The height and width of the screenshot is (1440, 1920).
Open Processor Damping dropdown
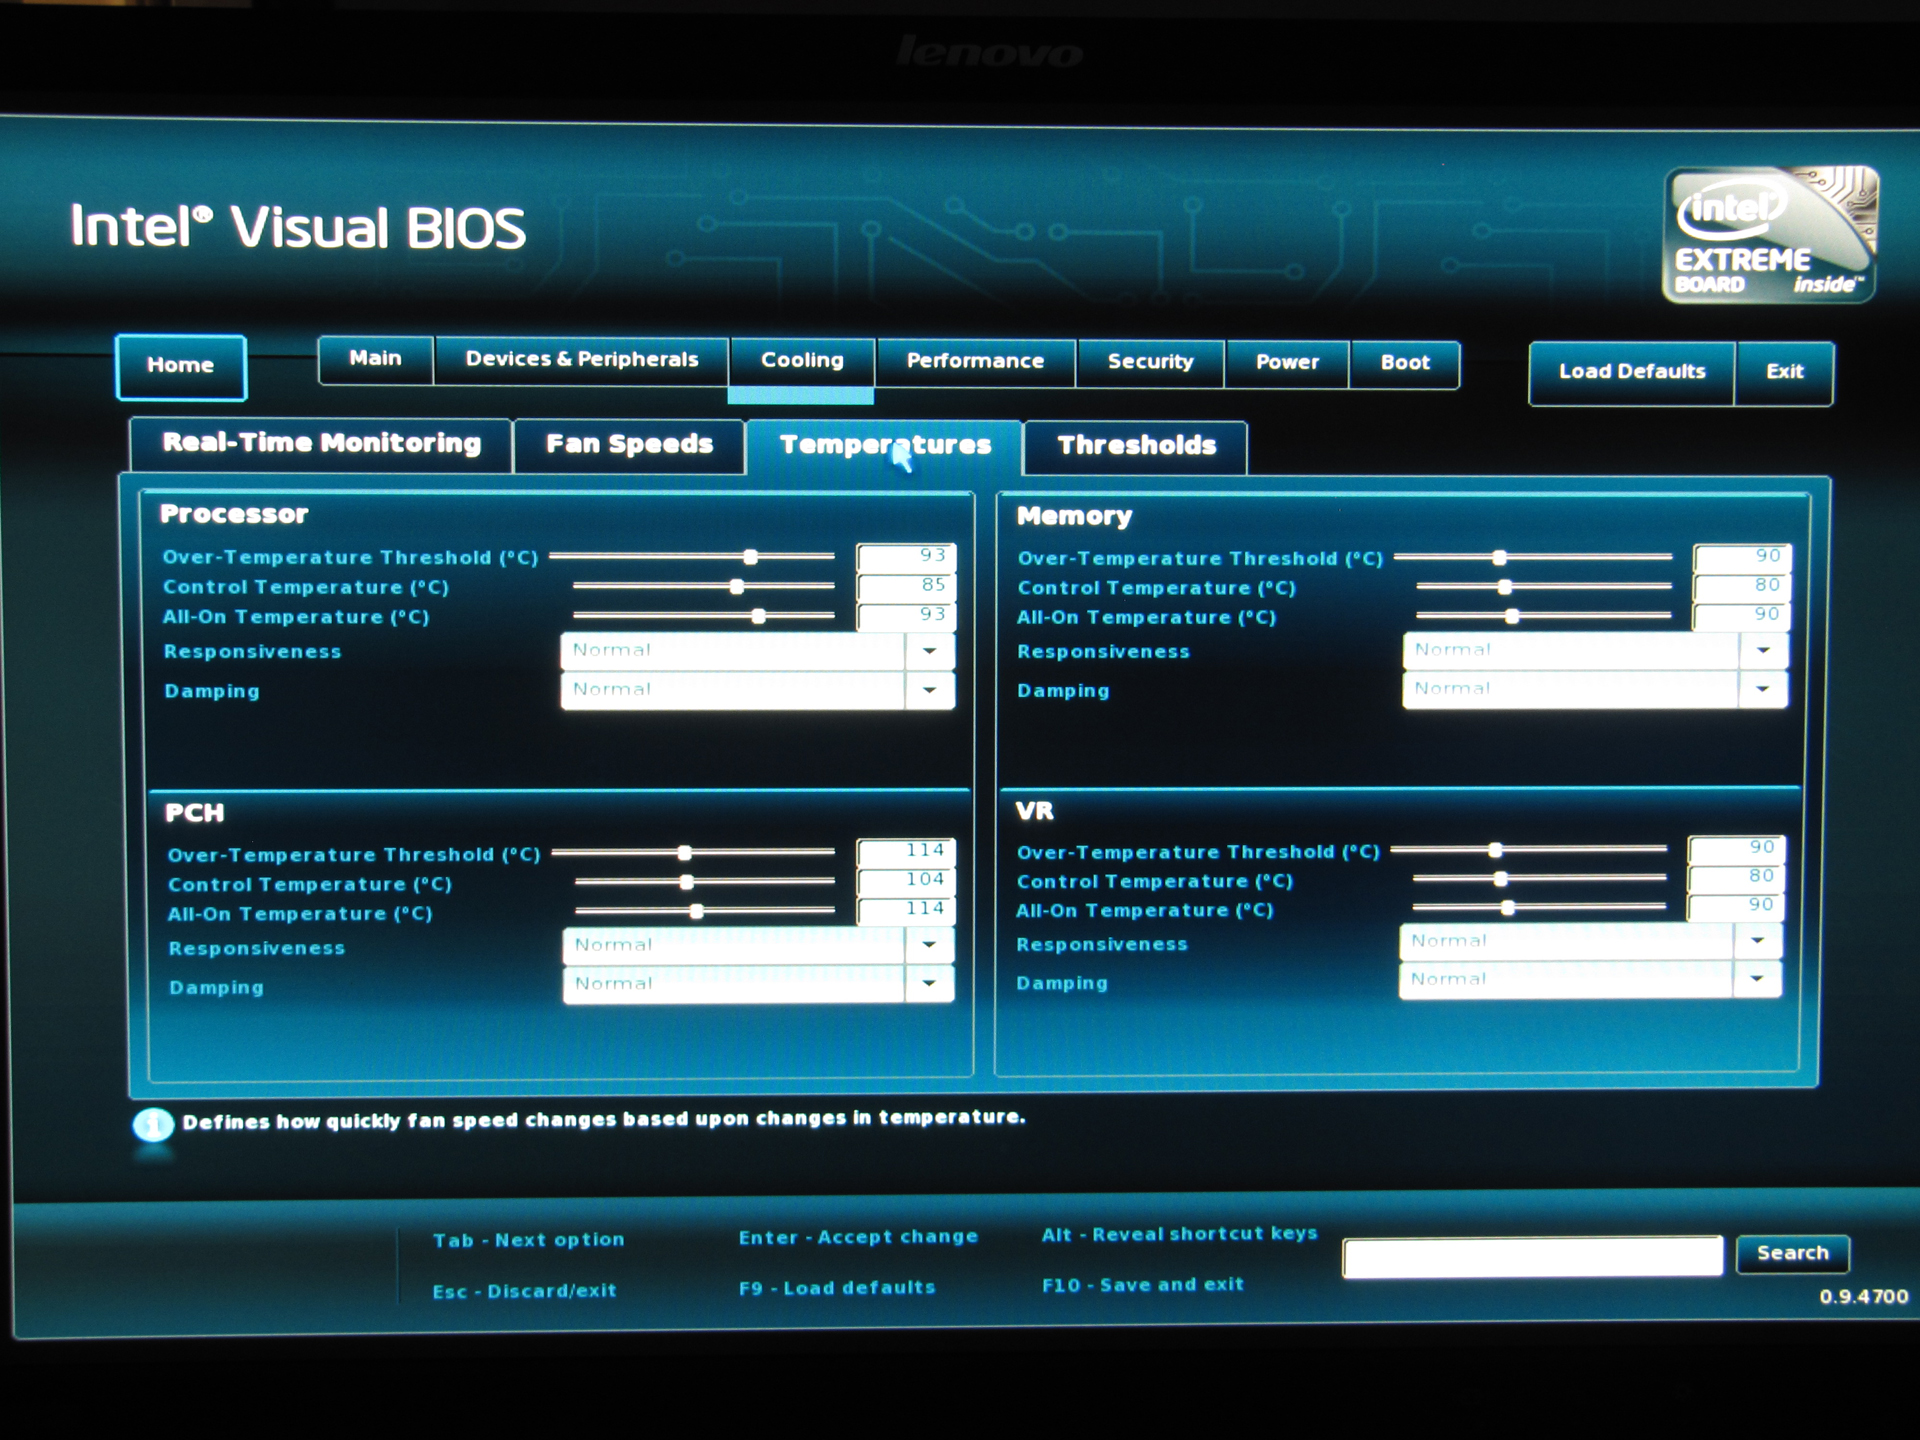pos(758,690)
